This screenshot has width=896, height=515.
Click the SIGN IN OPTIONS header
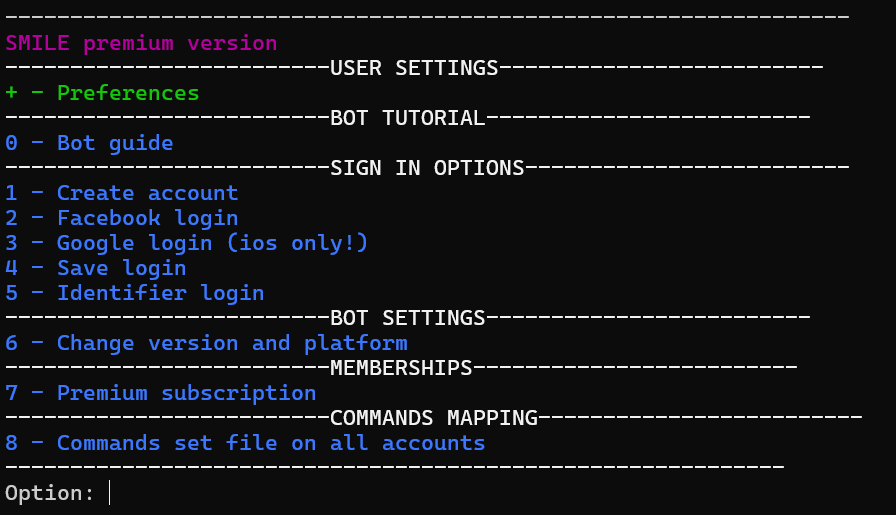pos(427,168)
